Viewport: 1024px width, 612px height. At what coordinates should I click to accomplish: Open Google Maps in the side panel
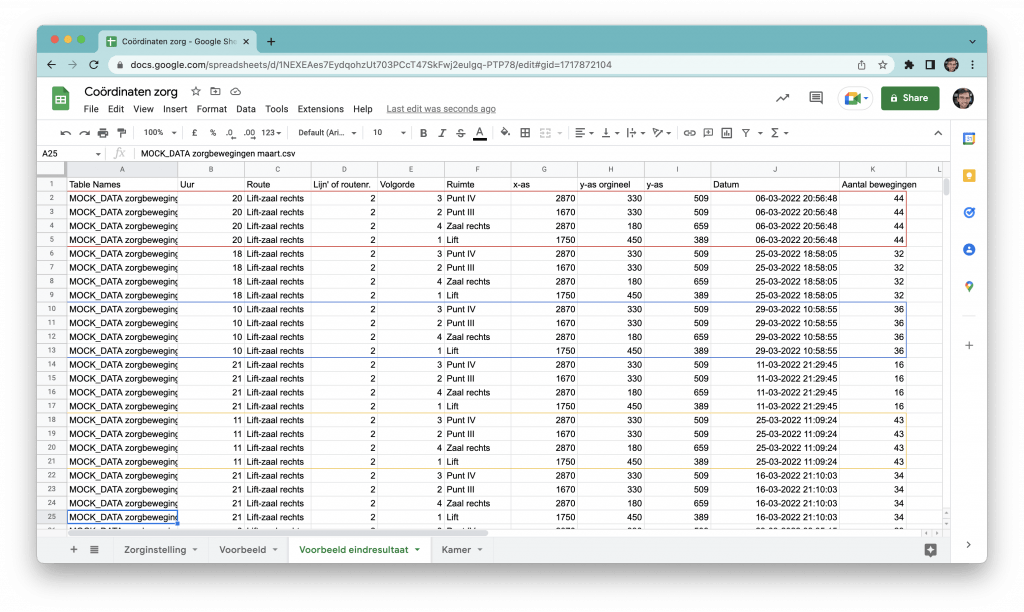(968, 286)
